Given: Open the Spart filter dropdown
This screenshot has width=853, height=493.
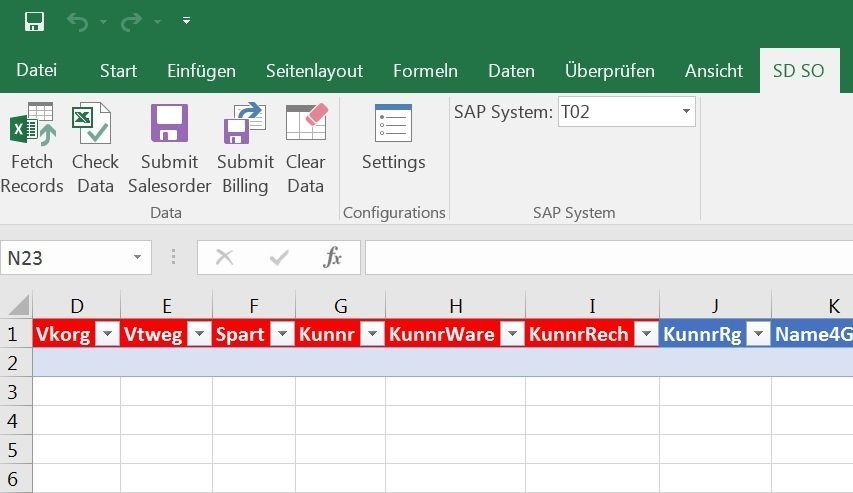Looking at the screenshot, I should click(283, 334).
